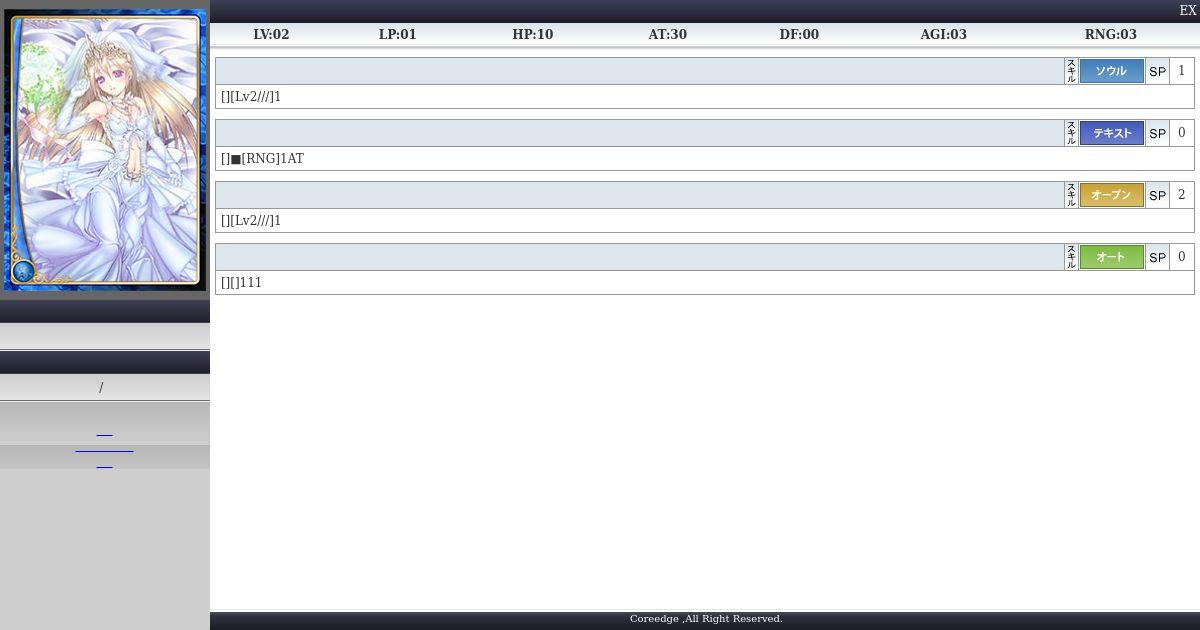1200x630 pixels.
Task: Select SP value 0 in オート row
Action: pos(1182,257)
